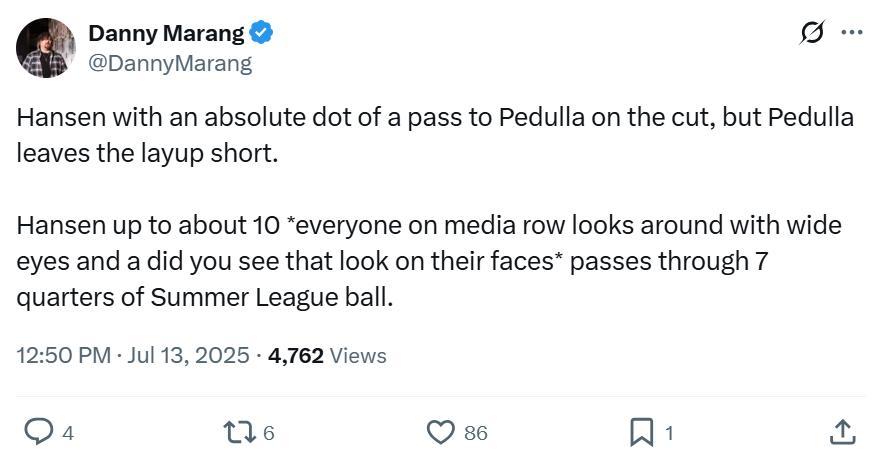
Task: View the 4,762 Views analytics
Action: [x=327, y=355]
